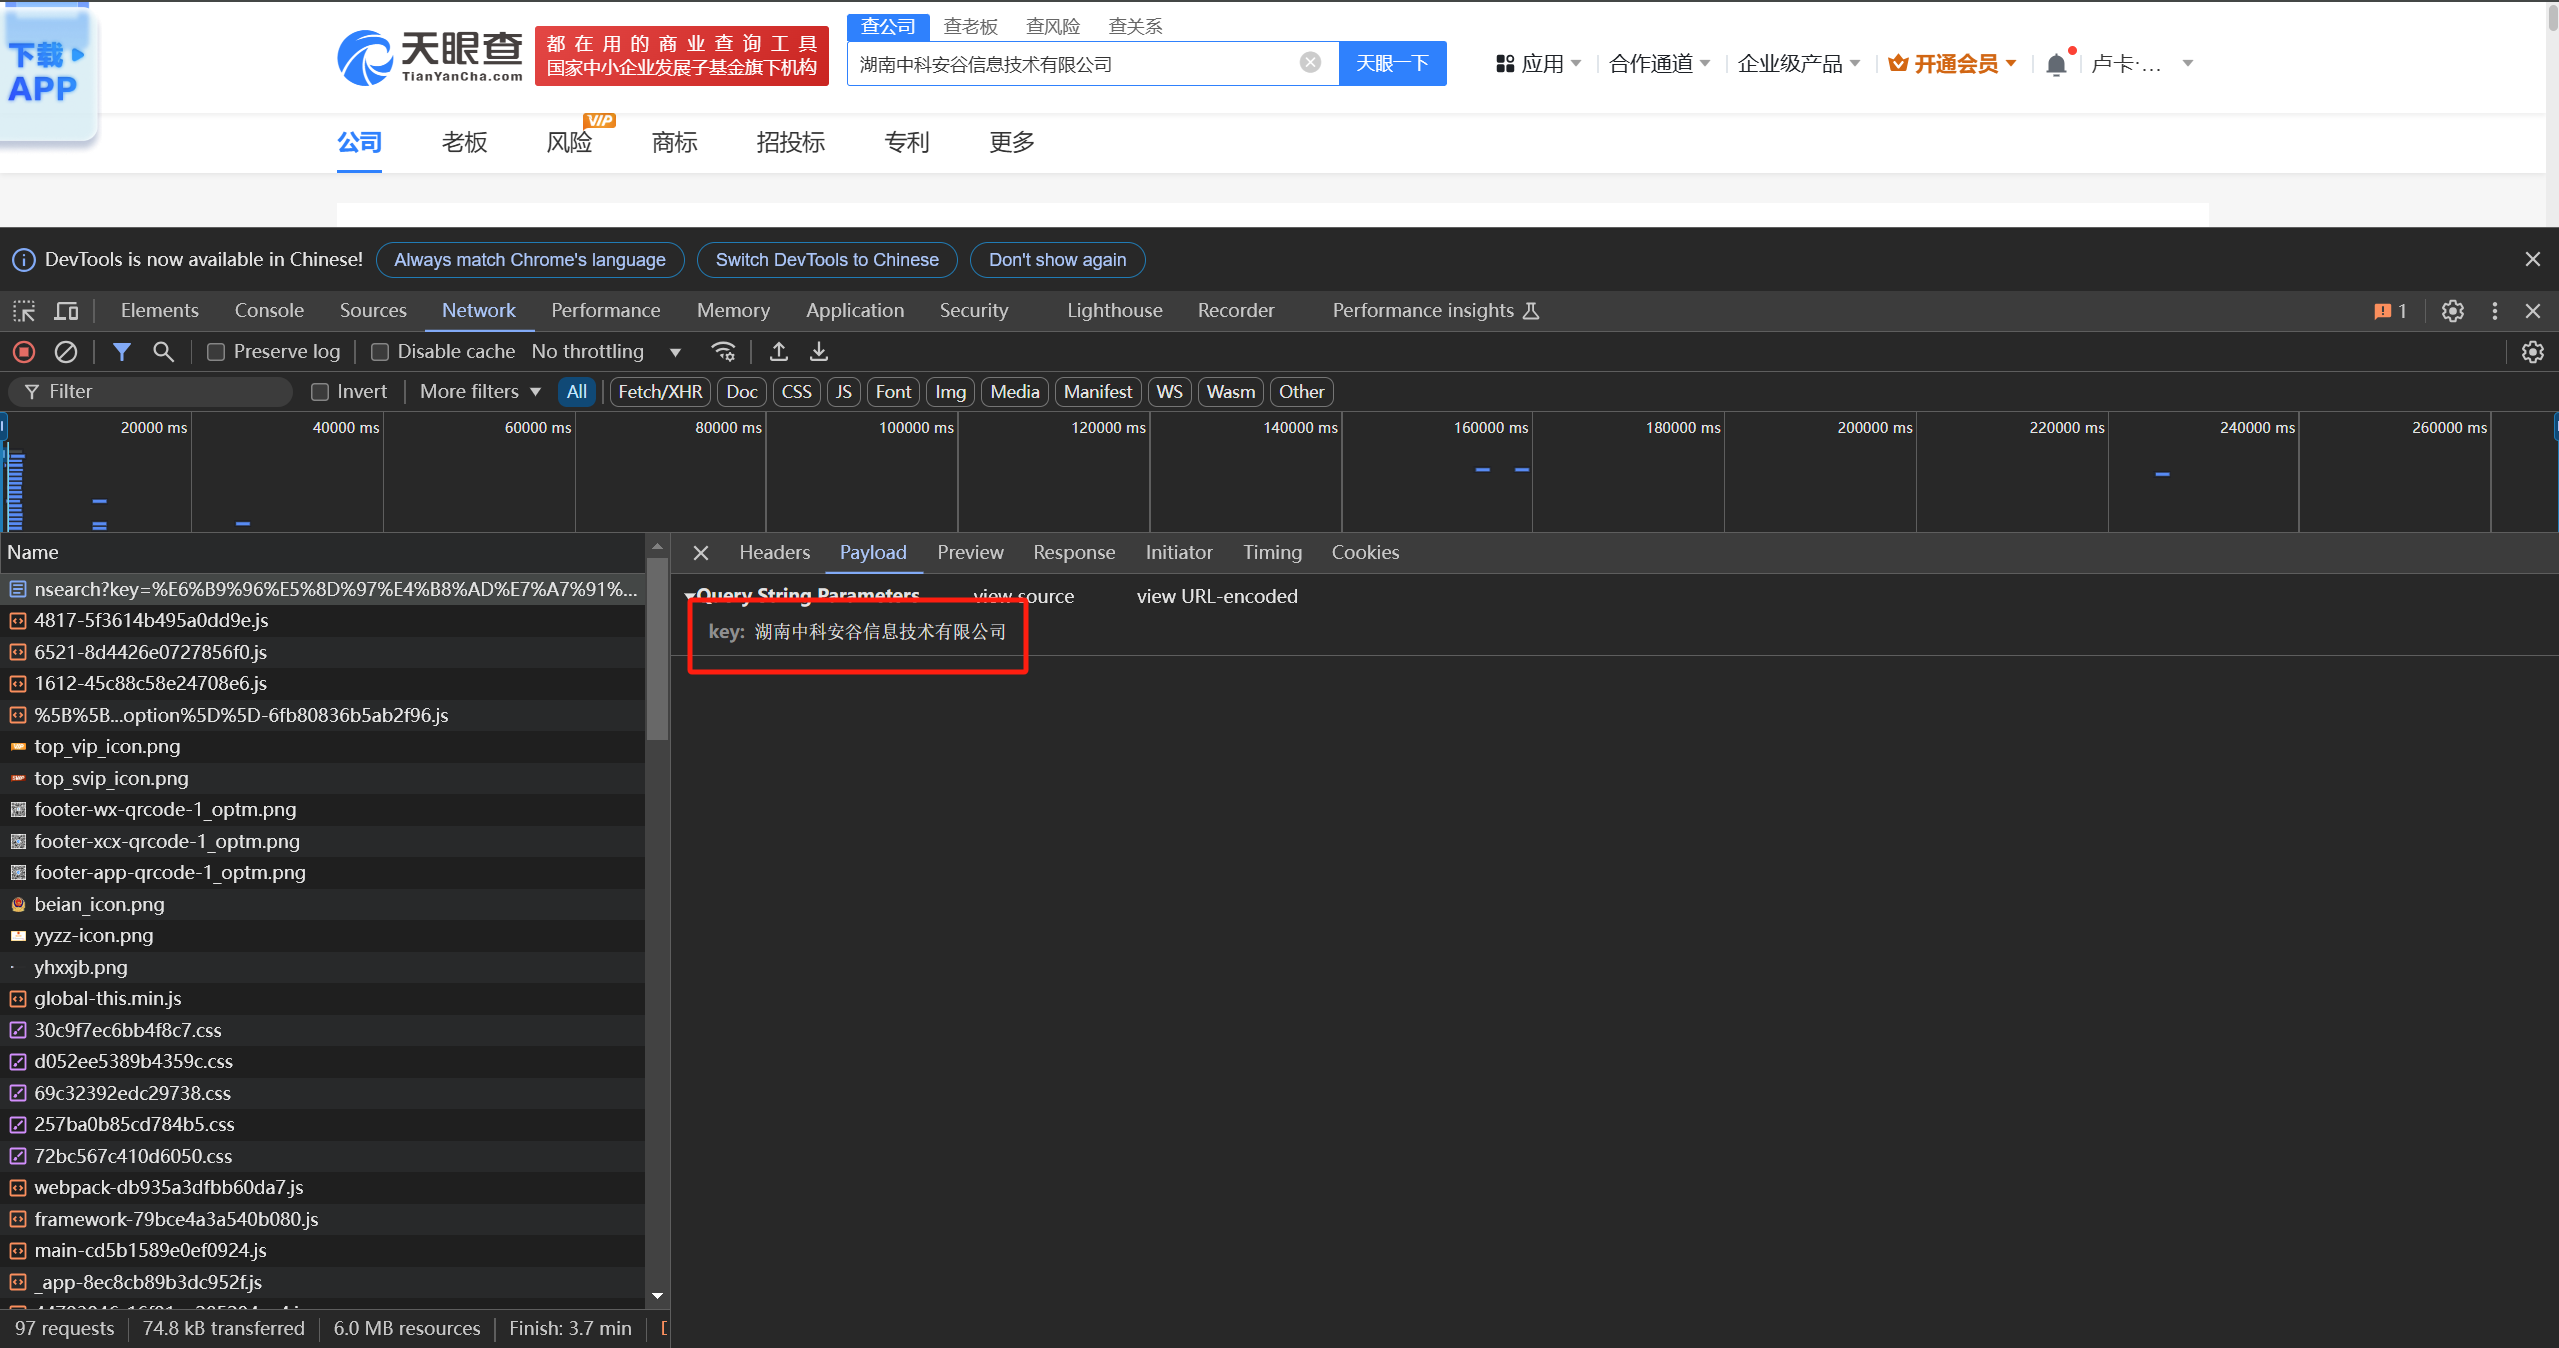This screenshot has height=1348, width=2559.
Task: Open the Response tab
Action: (1073, 553)
